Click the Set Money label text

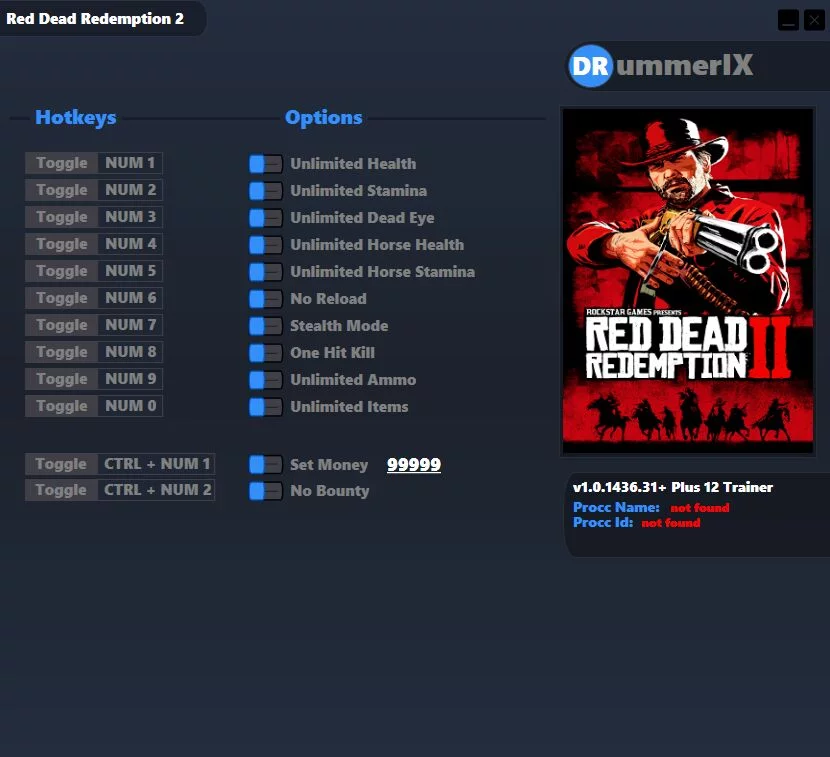(x=329, y=465)
